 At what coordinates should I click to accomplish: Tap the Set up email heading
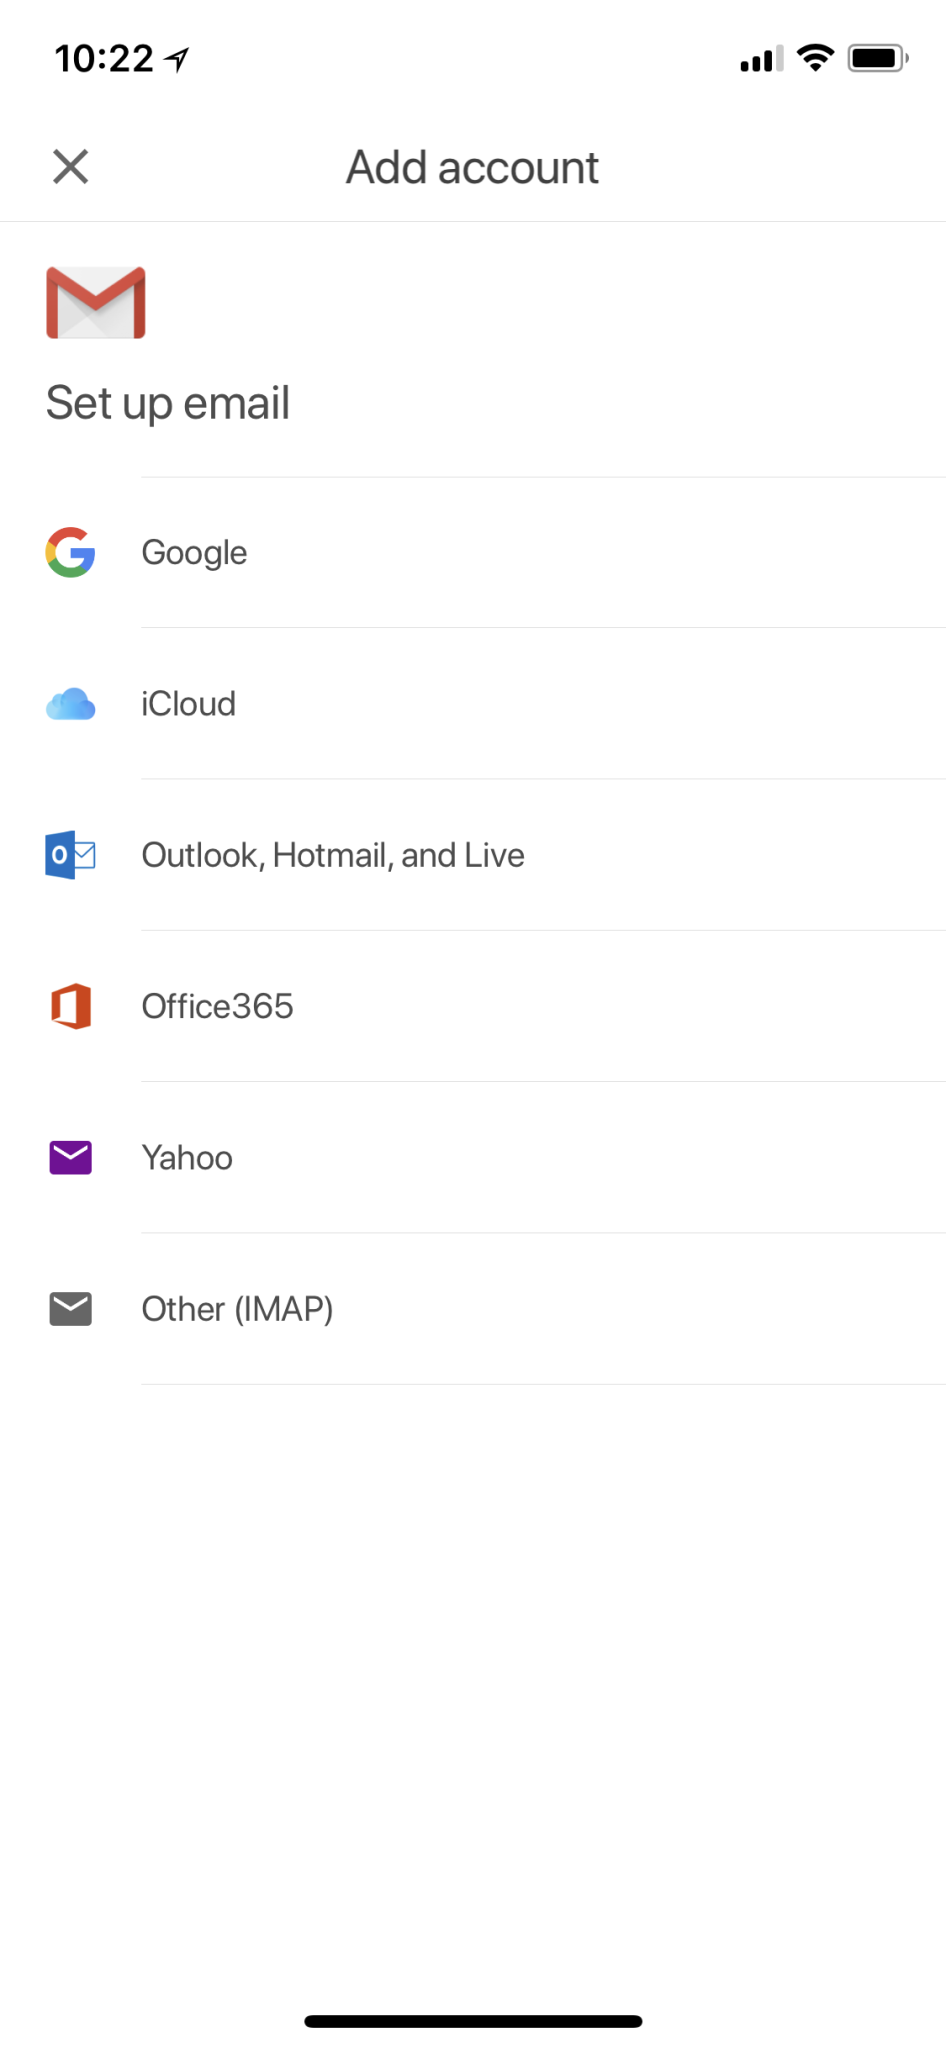(x=168, y=404)
